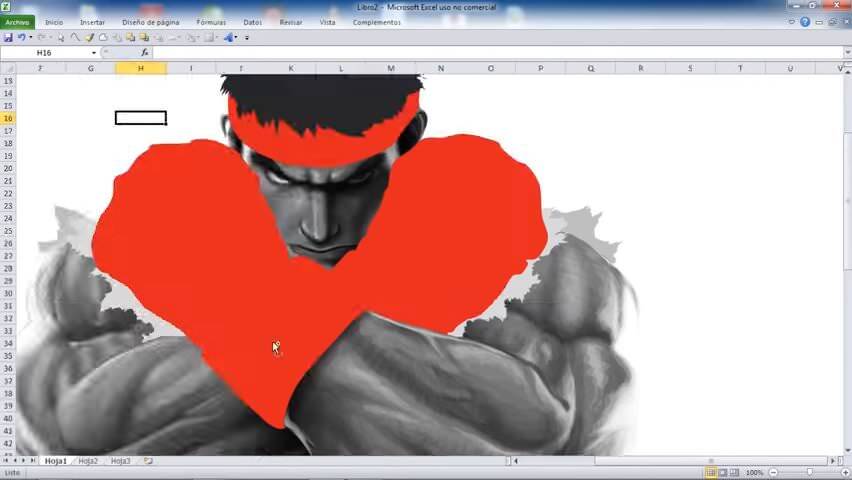Click the zoom slider handle

810,473
